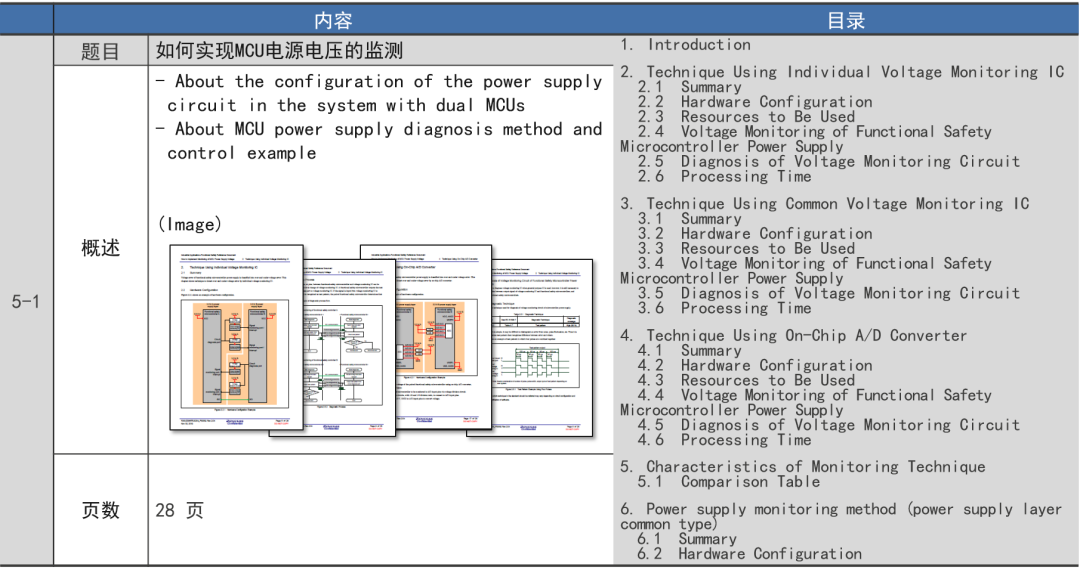Viewport: 1080px width, 573px height.
Task: Open section 4 Technique Using On-Chip A/D Converter
Action: (793, 336)
